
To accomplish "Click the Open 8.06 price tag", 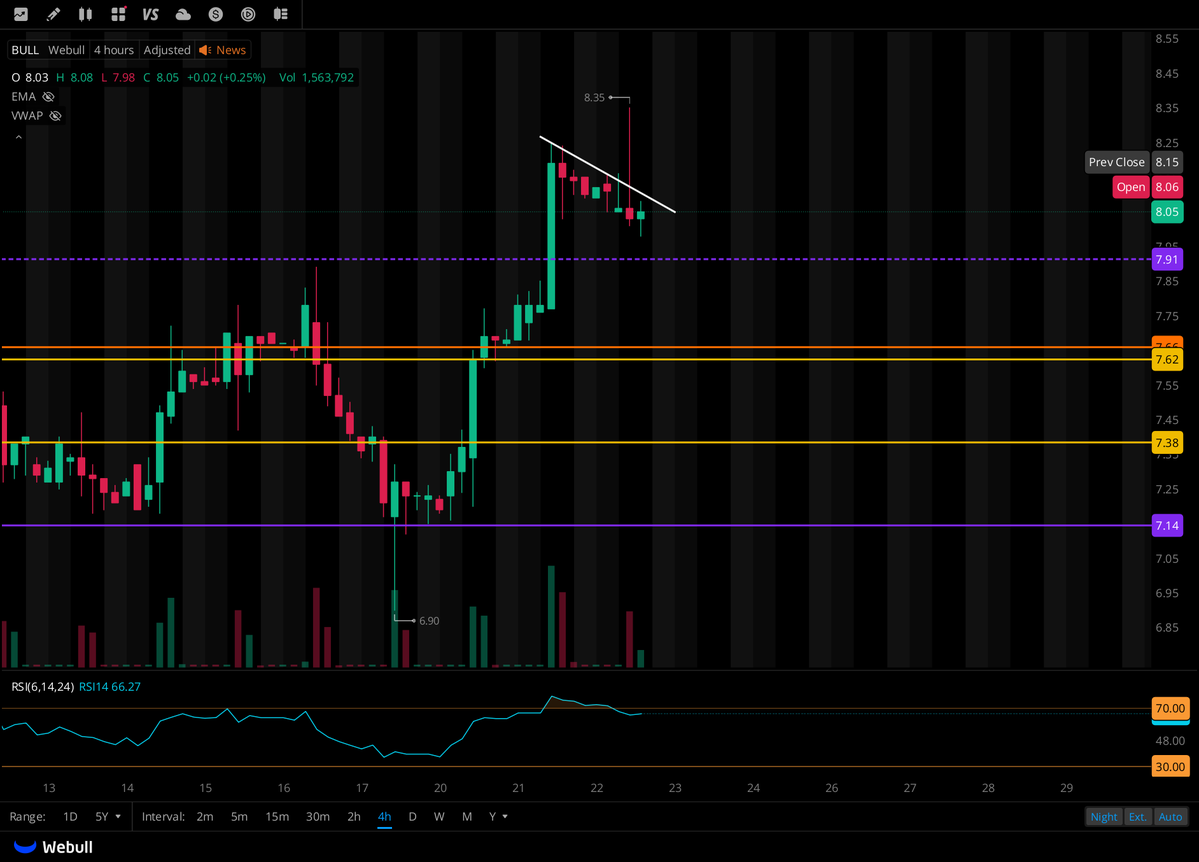I will 1147,187.
